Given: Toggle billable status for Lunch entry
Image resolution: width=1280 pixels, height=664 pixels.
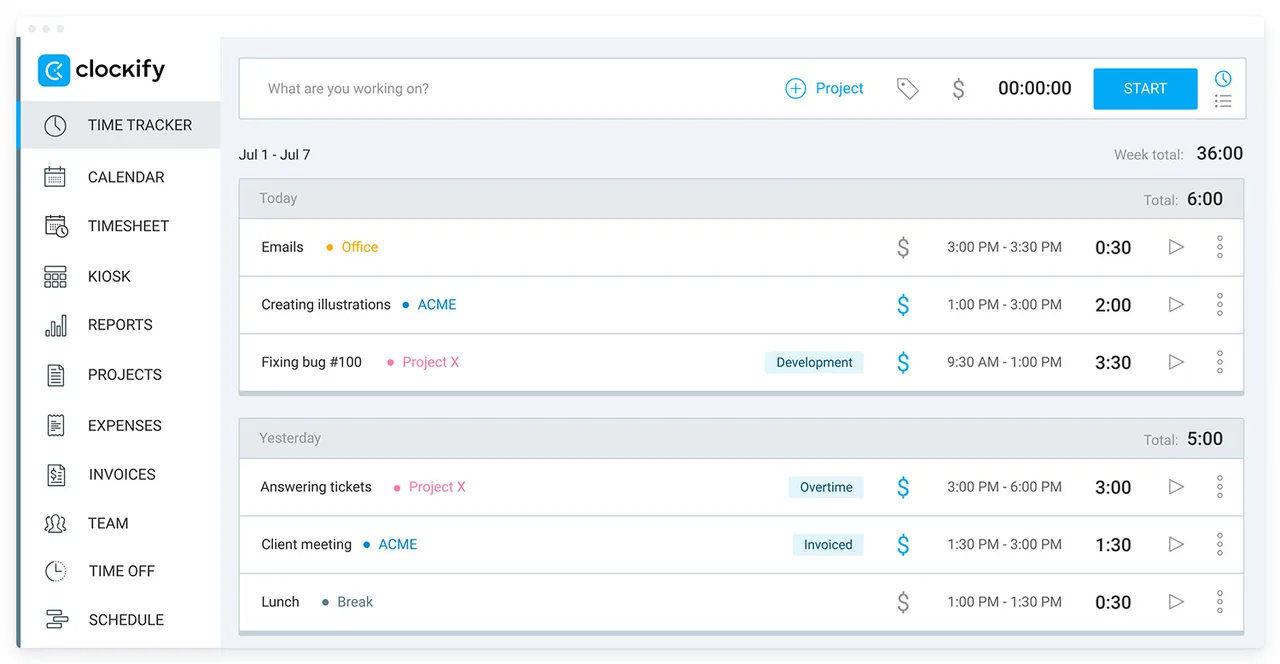Looking at the screenshot, I should [x=903, y=602].
